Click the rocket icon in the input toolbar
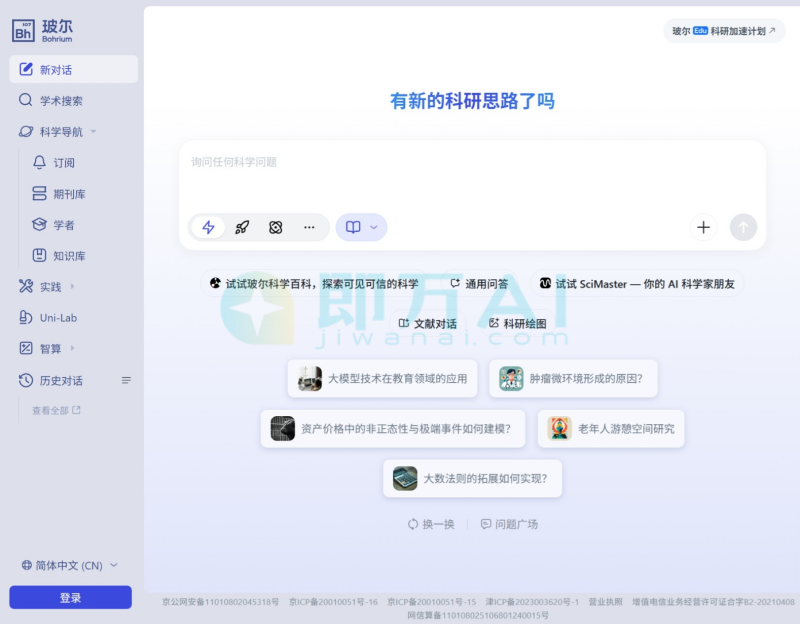 coord(241,227)
